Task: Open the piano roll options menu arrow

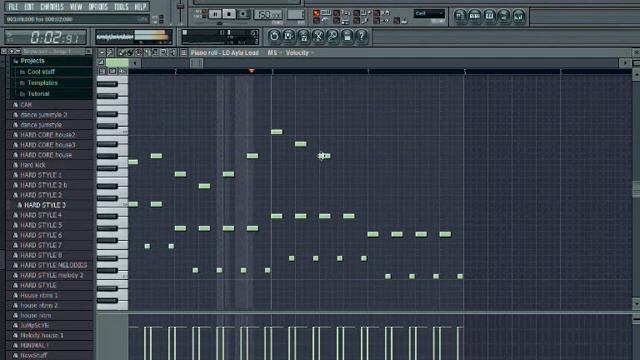Action: 102,53
